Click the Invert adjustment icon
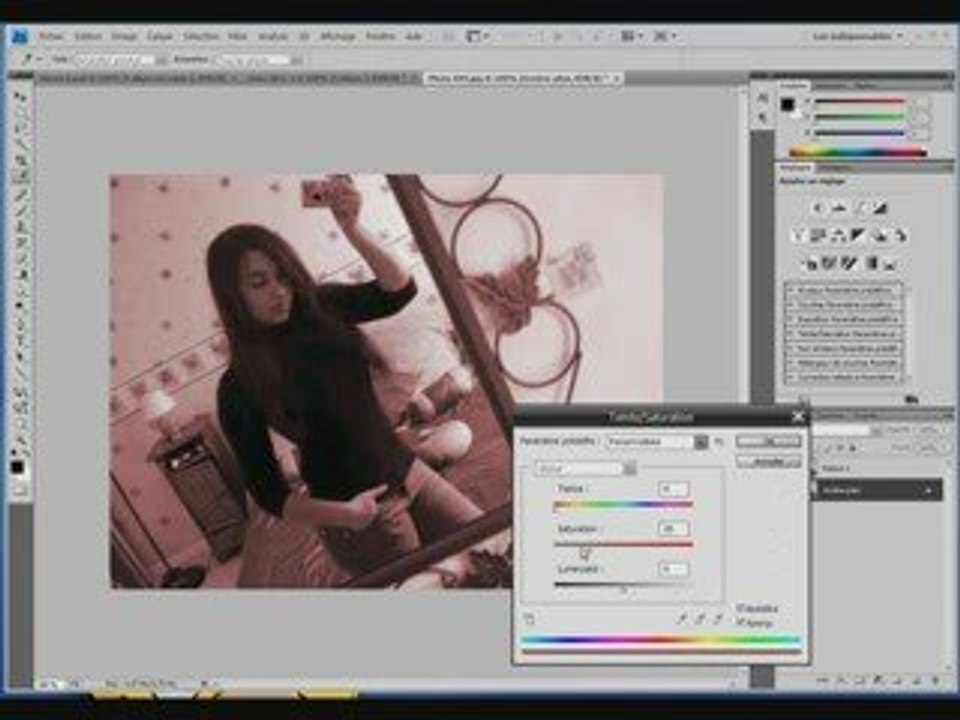 coord(809,263)
